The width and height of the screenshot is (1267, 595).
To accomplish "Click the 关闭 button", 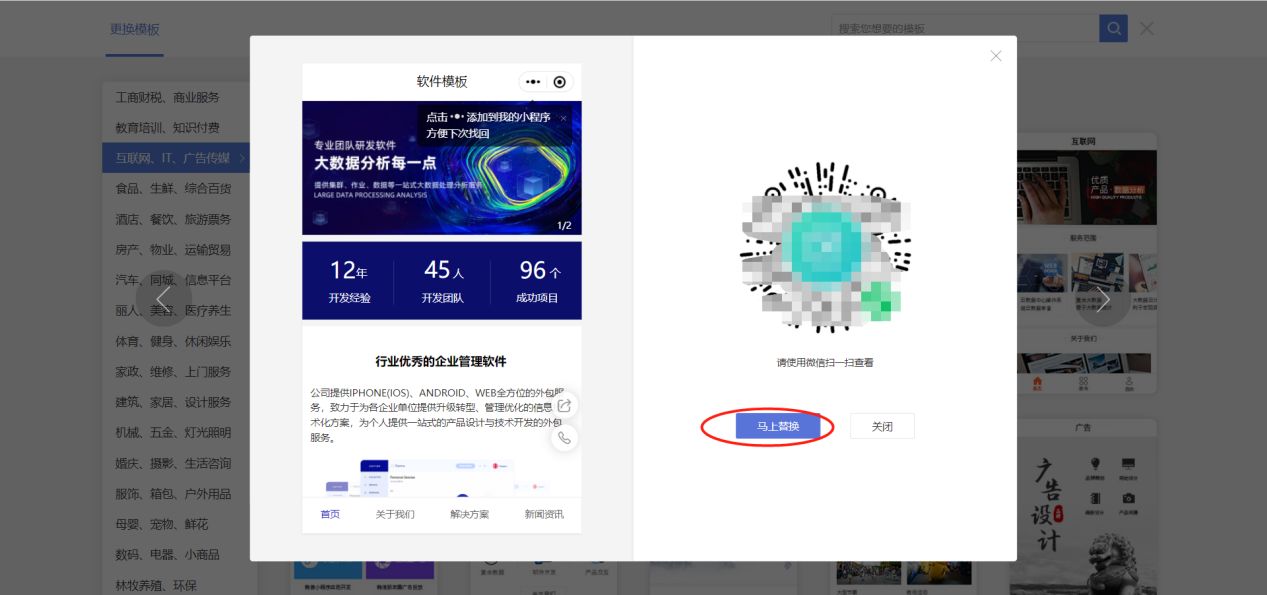I will tap(882, 426).
